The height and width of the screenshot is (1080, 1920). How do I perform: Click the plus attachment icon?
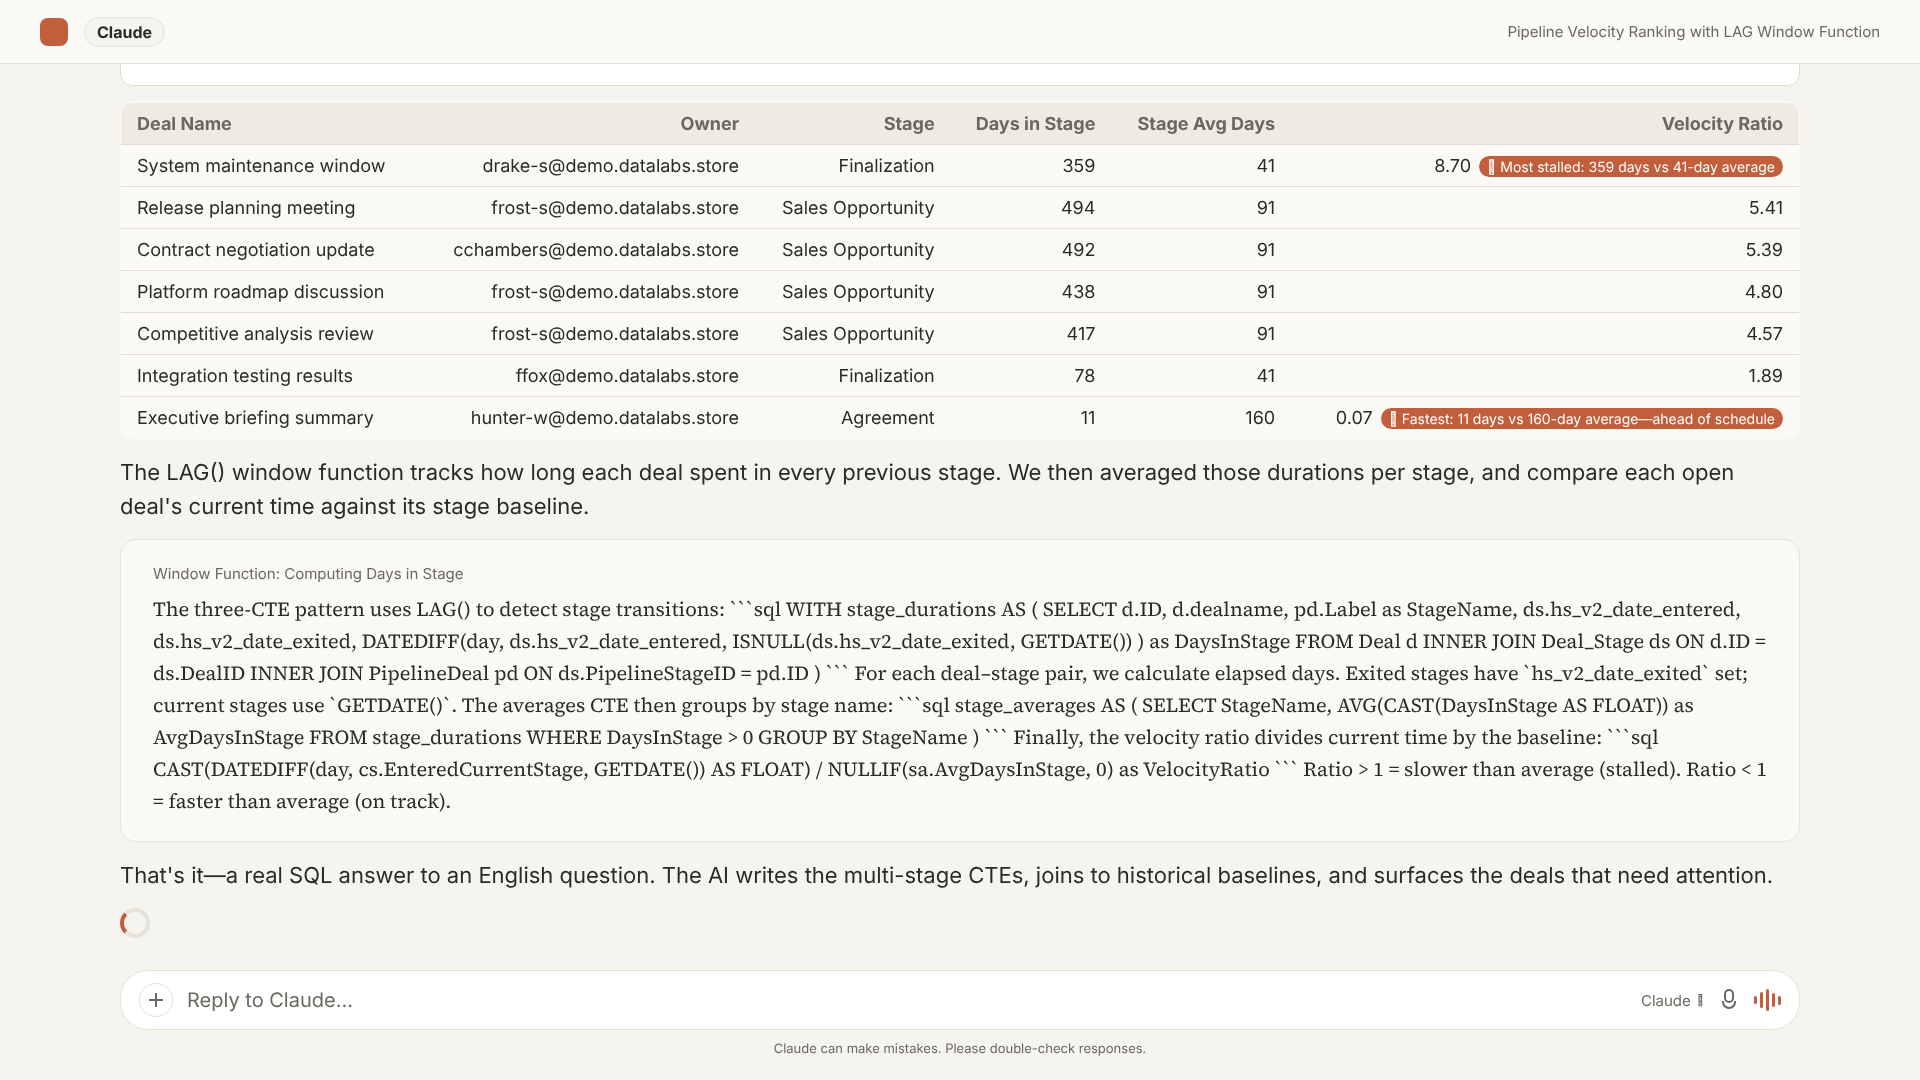156,1000
